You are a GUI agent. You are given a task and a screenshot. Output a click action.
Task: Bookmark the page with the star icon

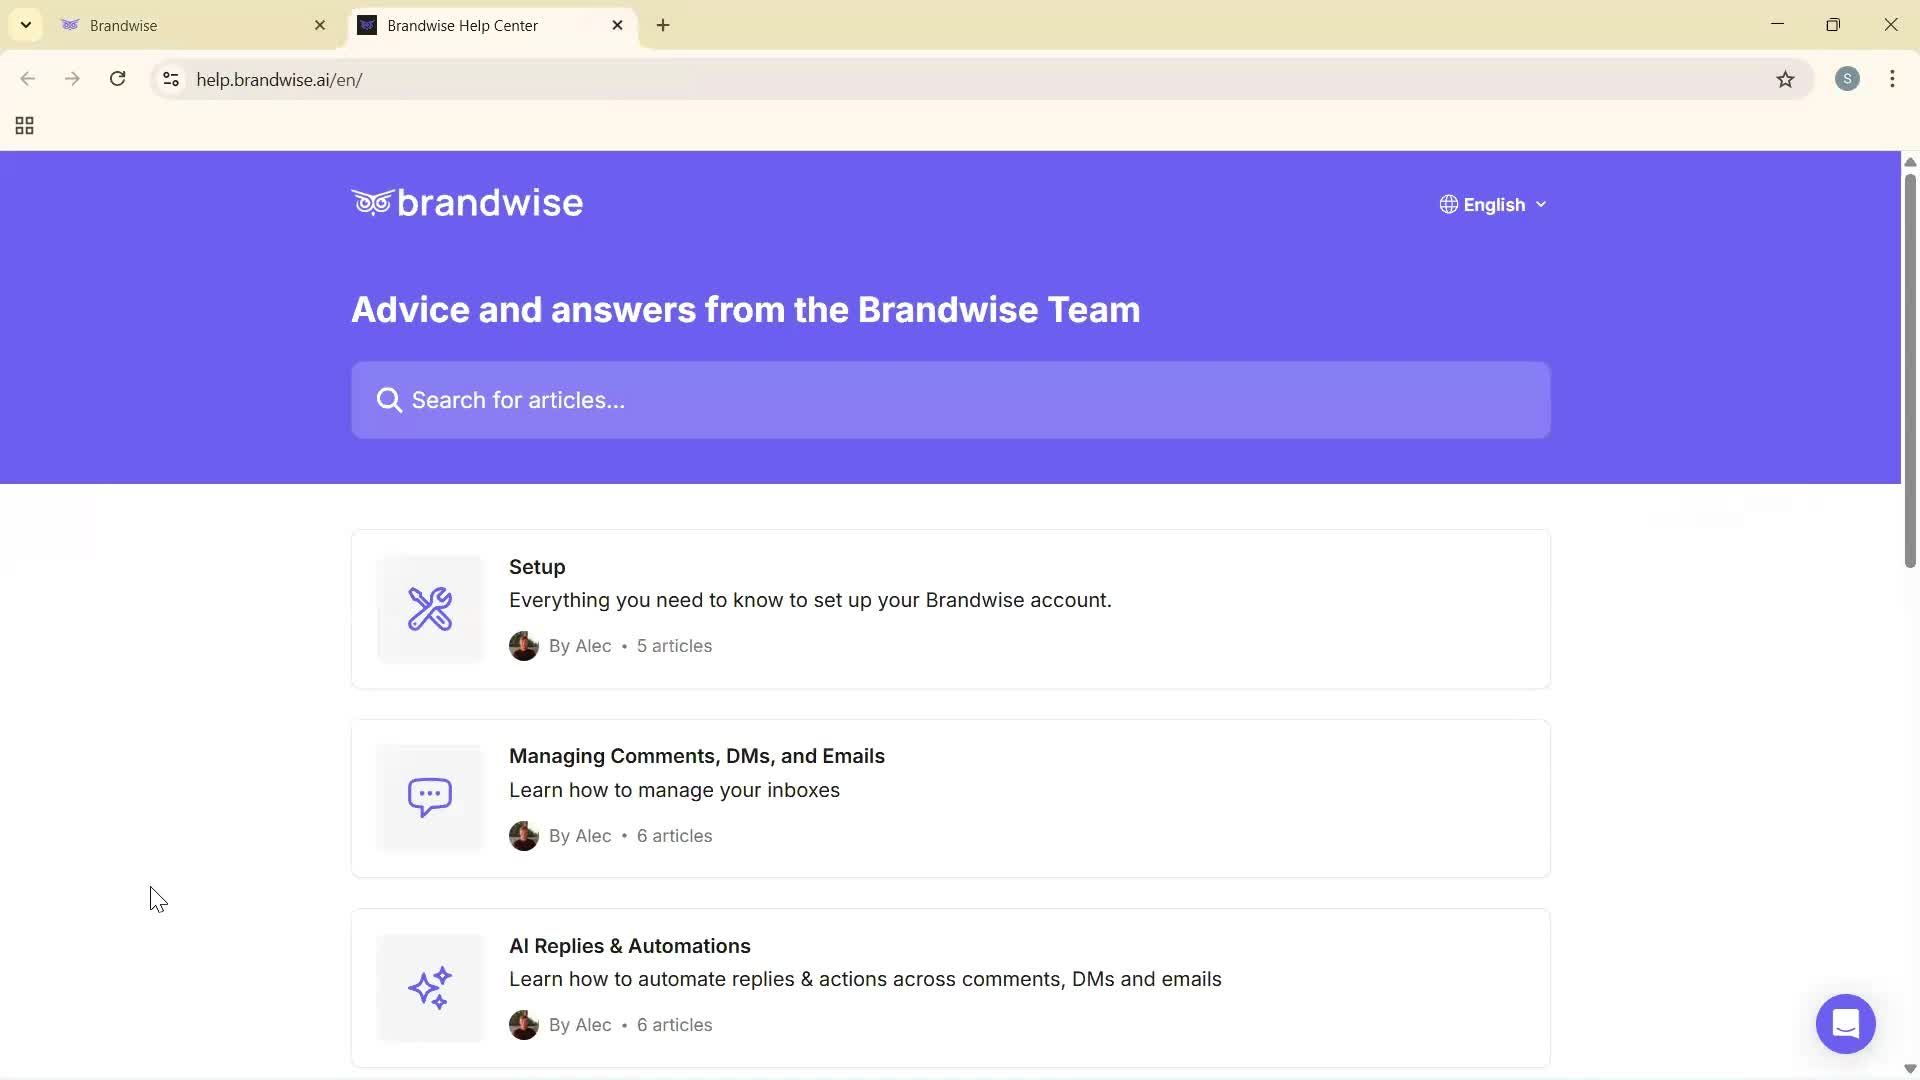click(x=1787, y=79)
